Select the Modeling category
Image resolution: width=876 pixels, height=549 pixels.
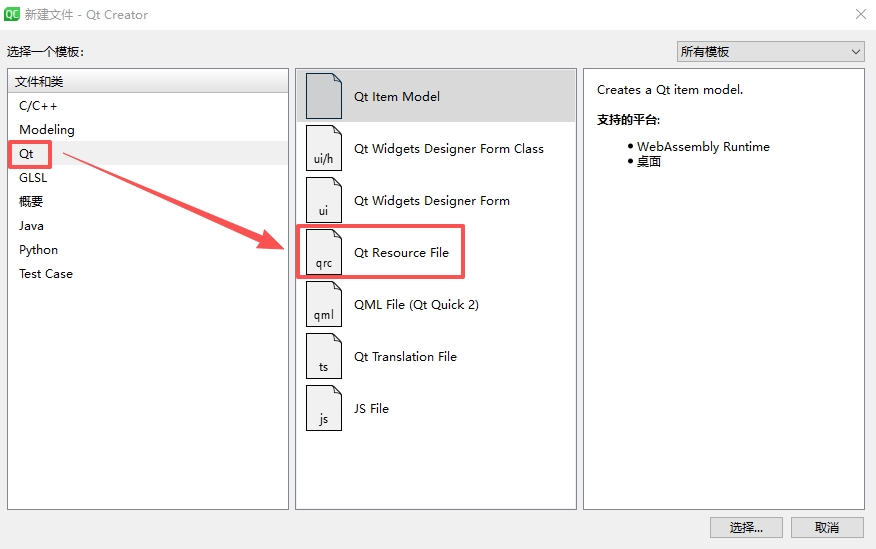(148, 130)
